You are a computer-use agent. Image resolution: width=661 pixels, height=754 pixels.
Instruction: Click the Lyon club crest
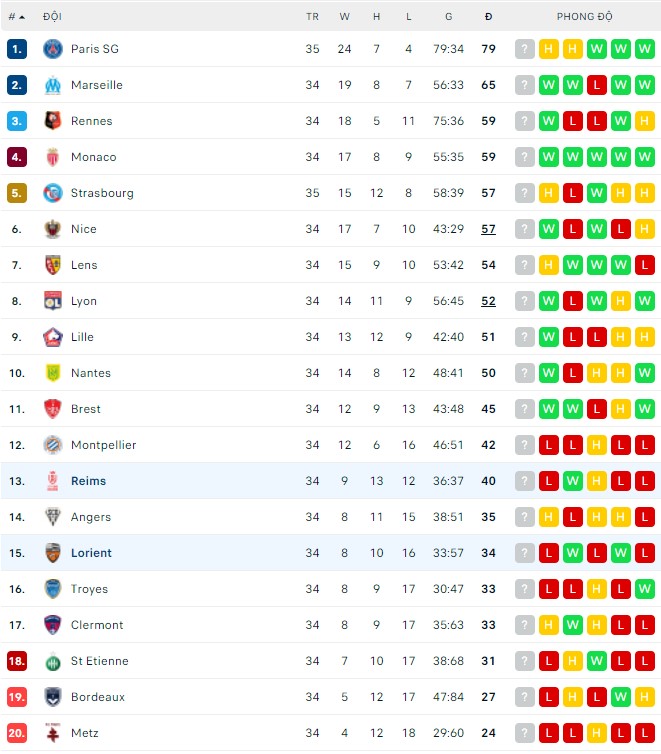[53, 301]
